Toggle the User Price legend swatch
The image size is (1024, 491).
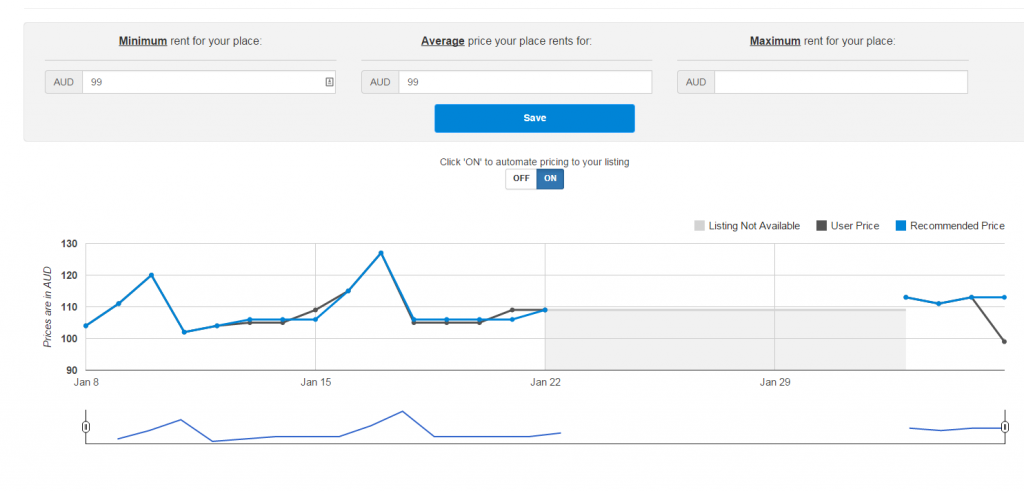click(822, 226)
